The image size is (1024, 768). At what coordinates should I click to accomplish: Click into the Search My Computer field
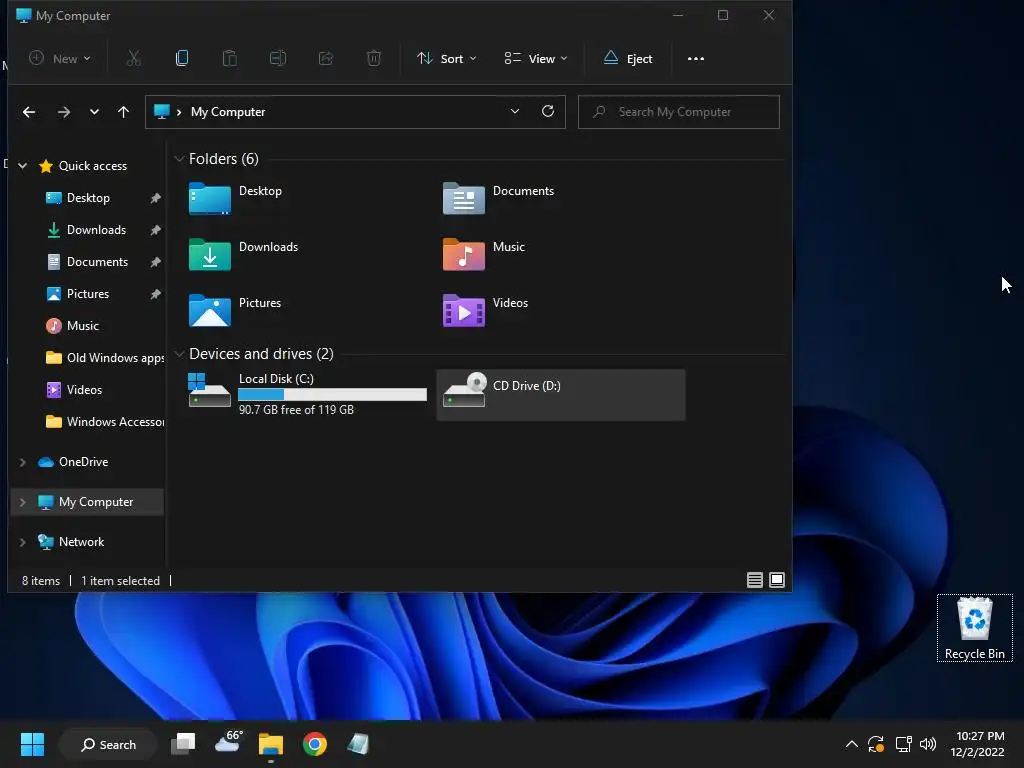tap(679, 112)
